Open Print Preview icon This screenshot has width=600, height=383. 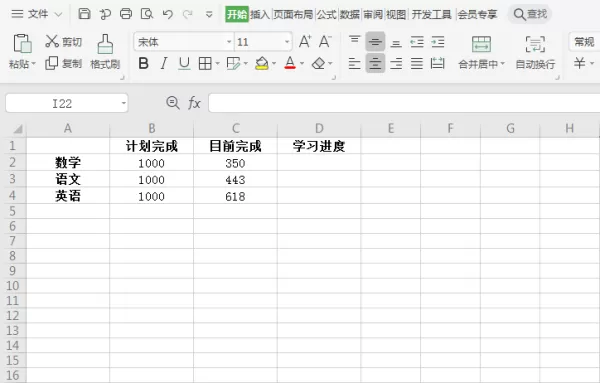[147, 14]
